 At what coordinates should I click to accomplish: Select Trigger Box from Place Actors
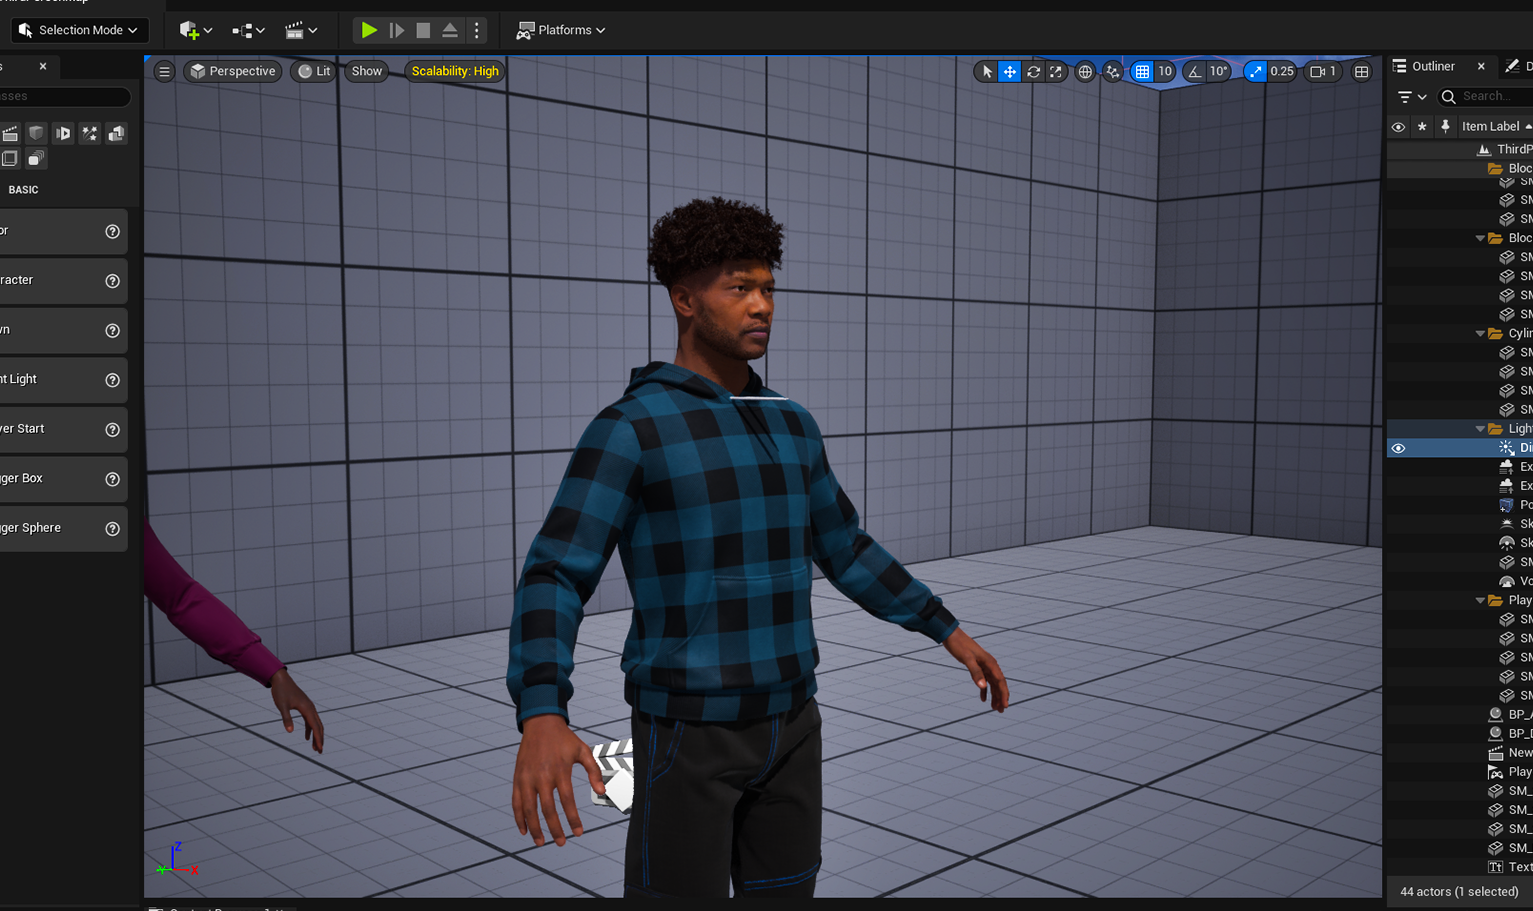(x=63, y=479)
